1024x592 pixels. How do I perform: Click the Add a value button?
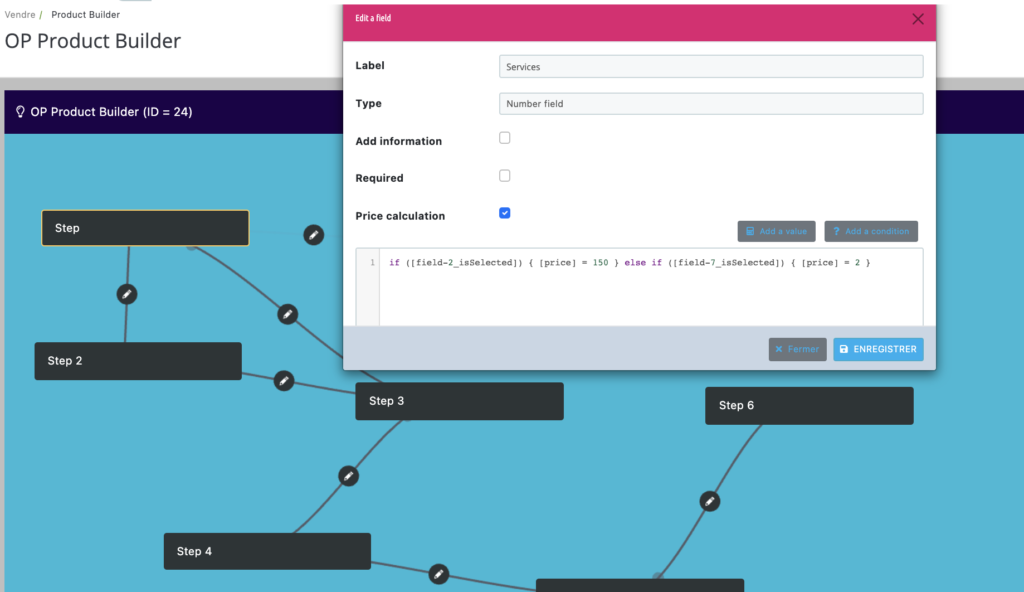coord(776,231)
